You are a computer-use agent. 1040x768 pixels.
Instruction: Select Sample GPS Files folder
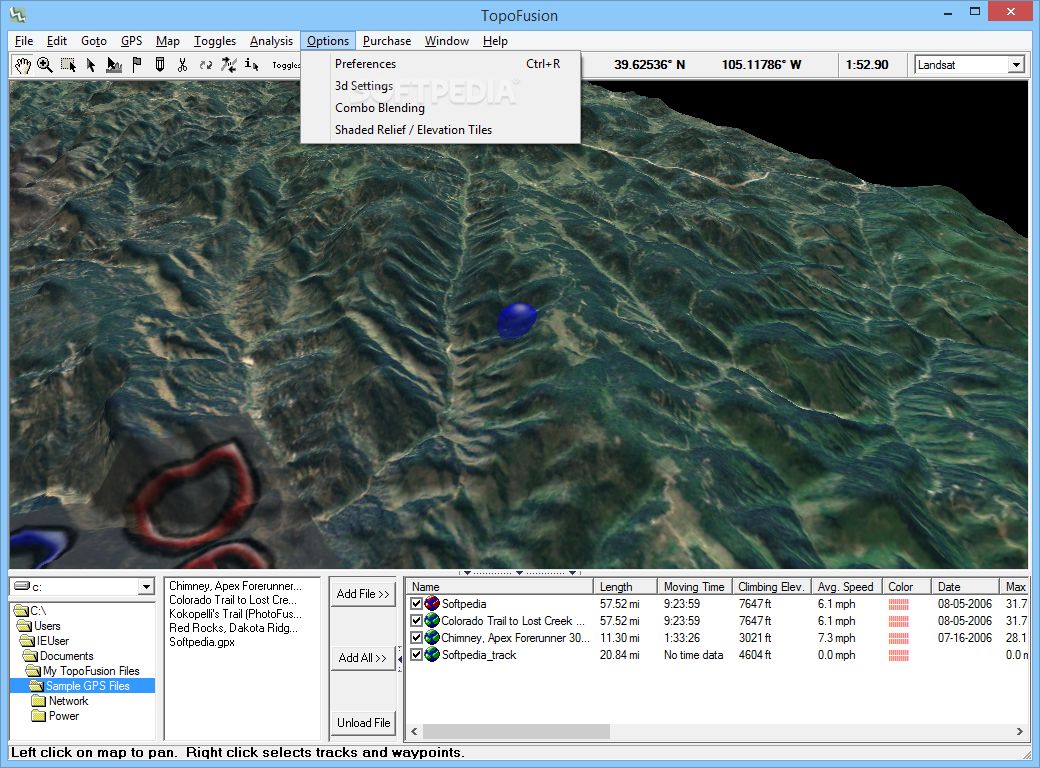[x=83, y=686]
